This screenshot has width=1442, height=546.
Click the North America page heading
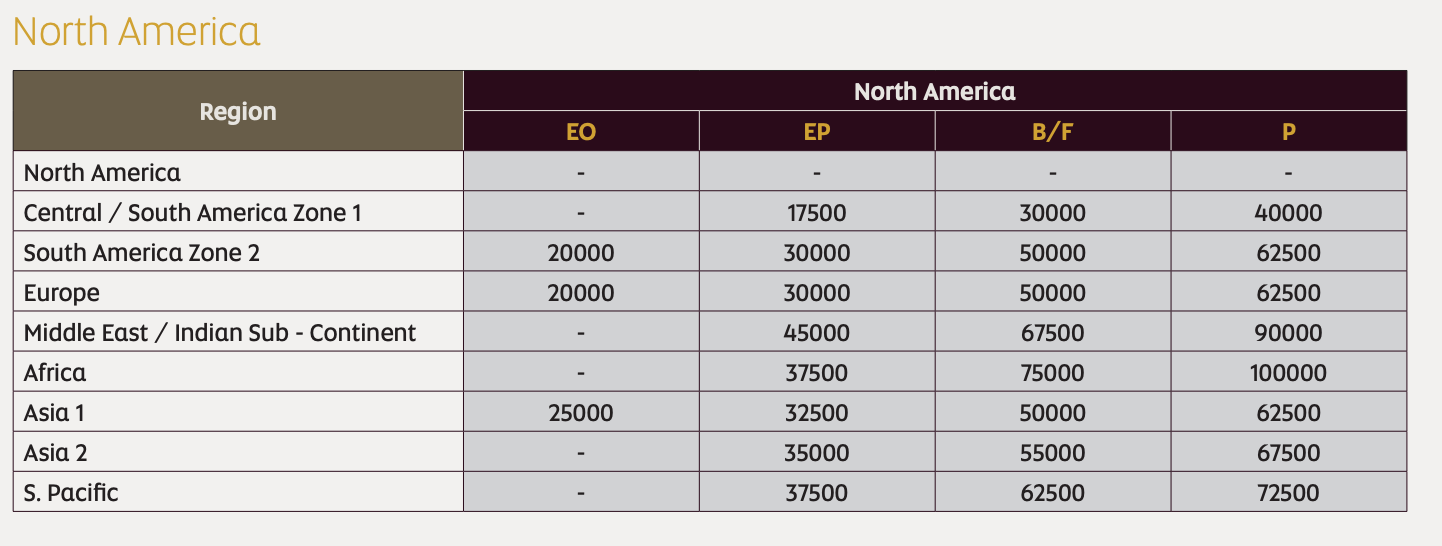(x=137, y=31)
